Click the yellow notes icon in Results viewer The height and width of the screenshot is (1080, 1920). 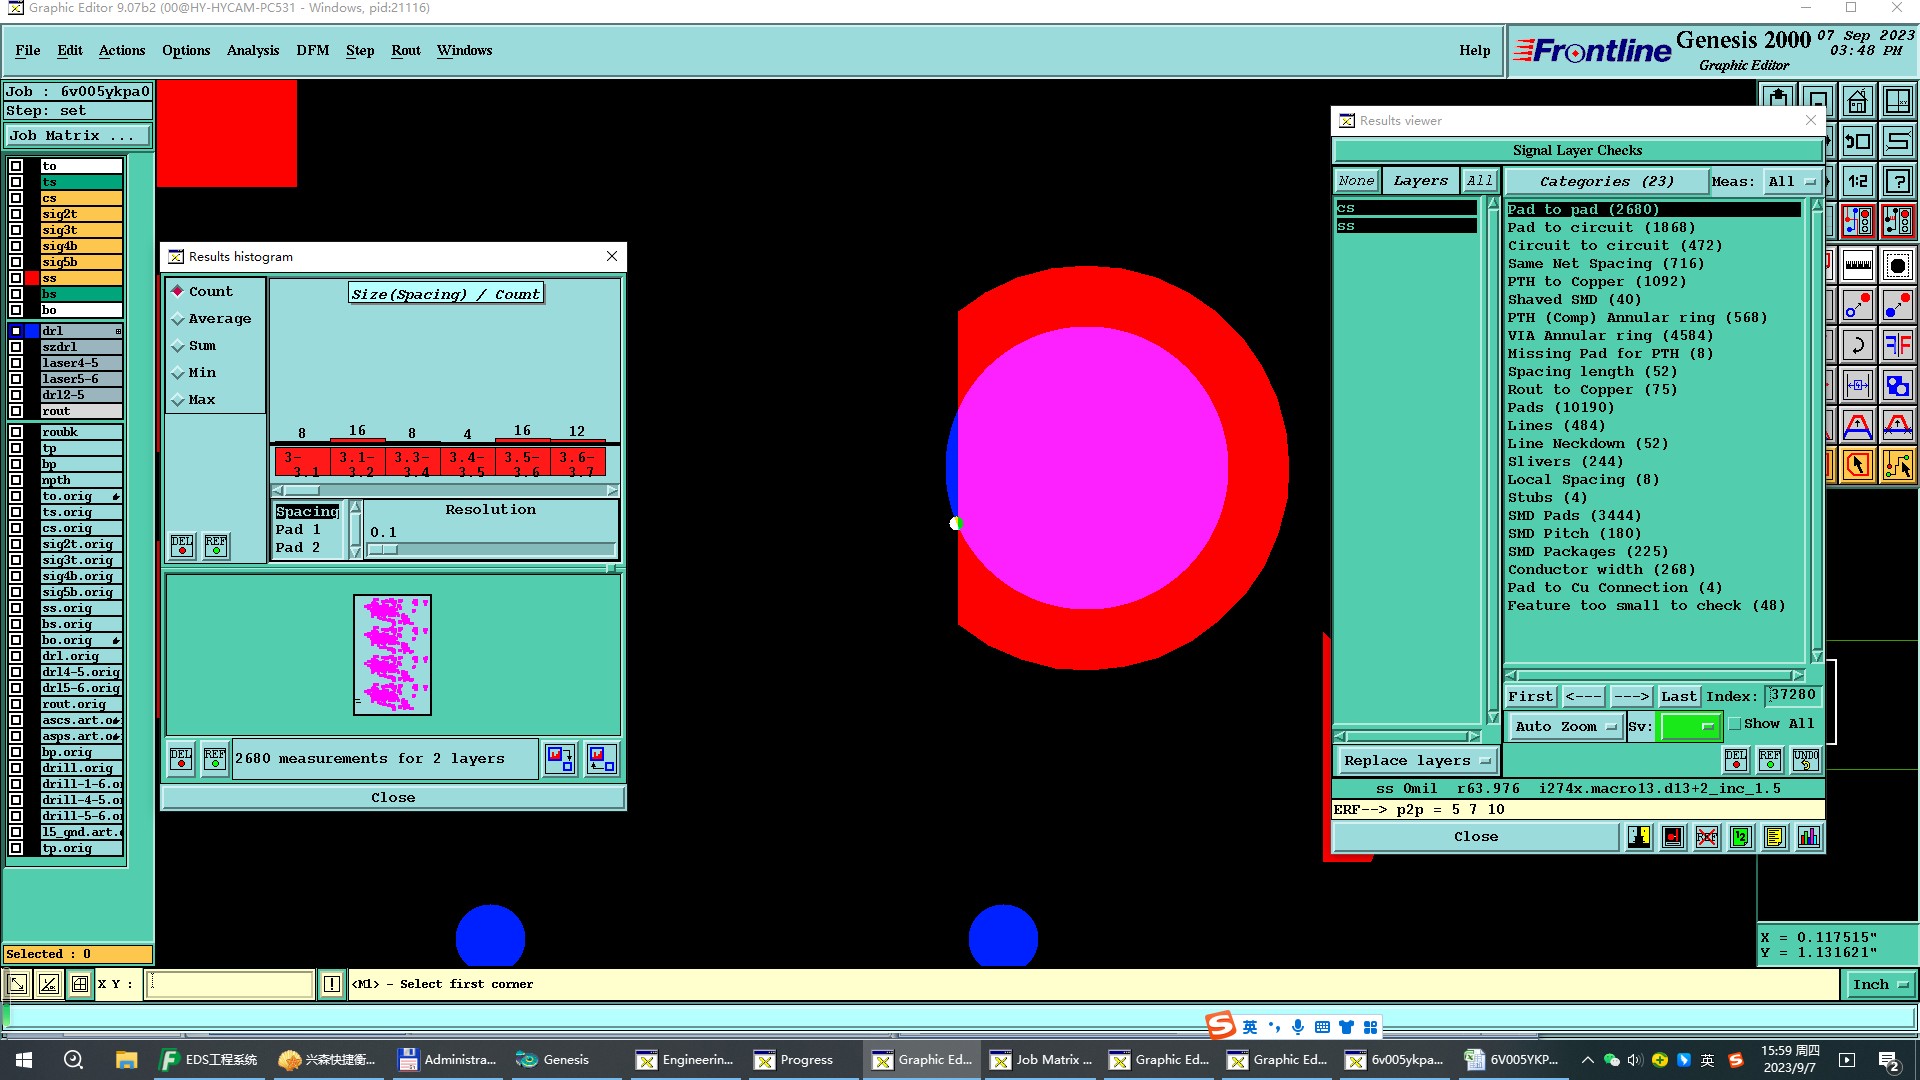coord(1774,837)
